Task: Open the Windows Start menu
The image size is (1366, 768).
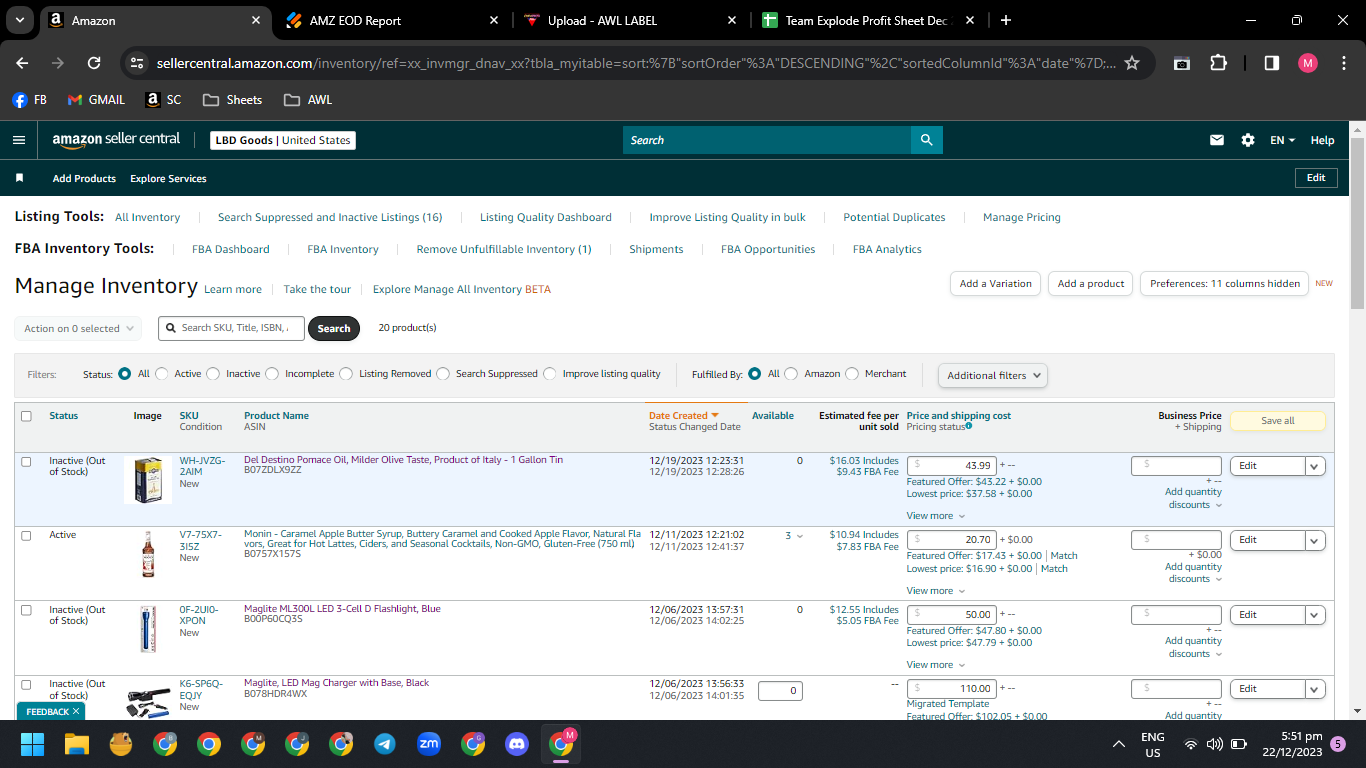Action: (33, 744)
